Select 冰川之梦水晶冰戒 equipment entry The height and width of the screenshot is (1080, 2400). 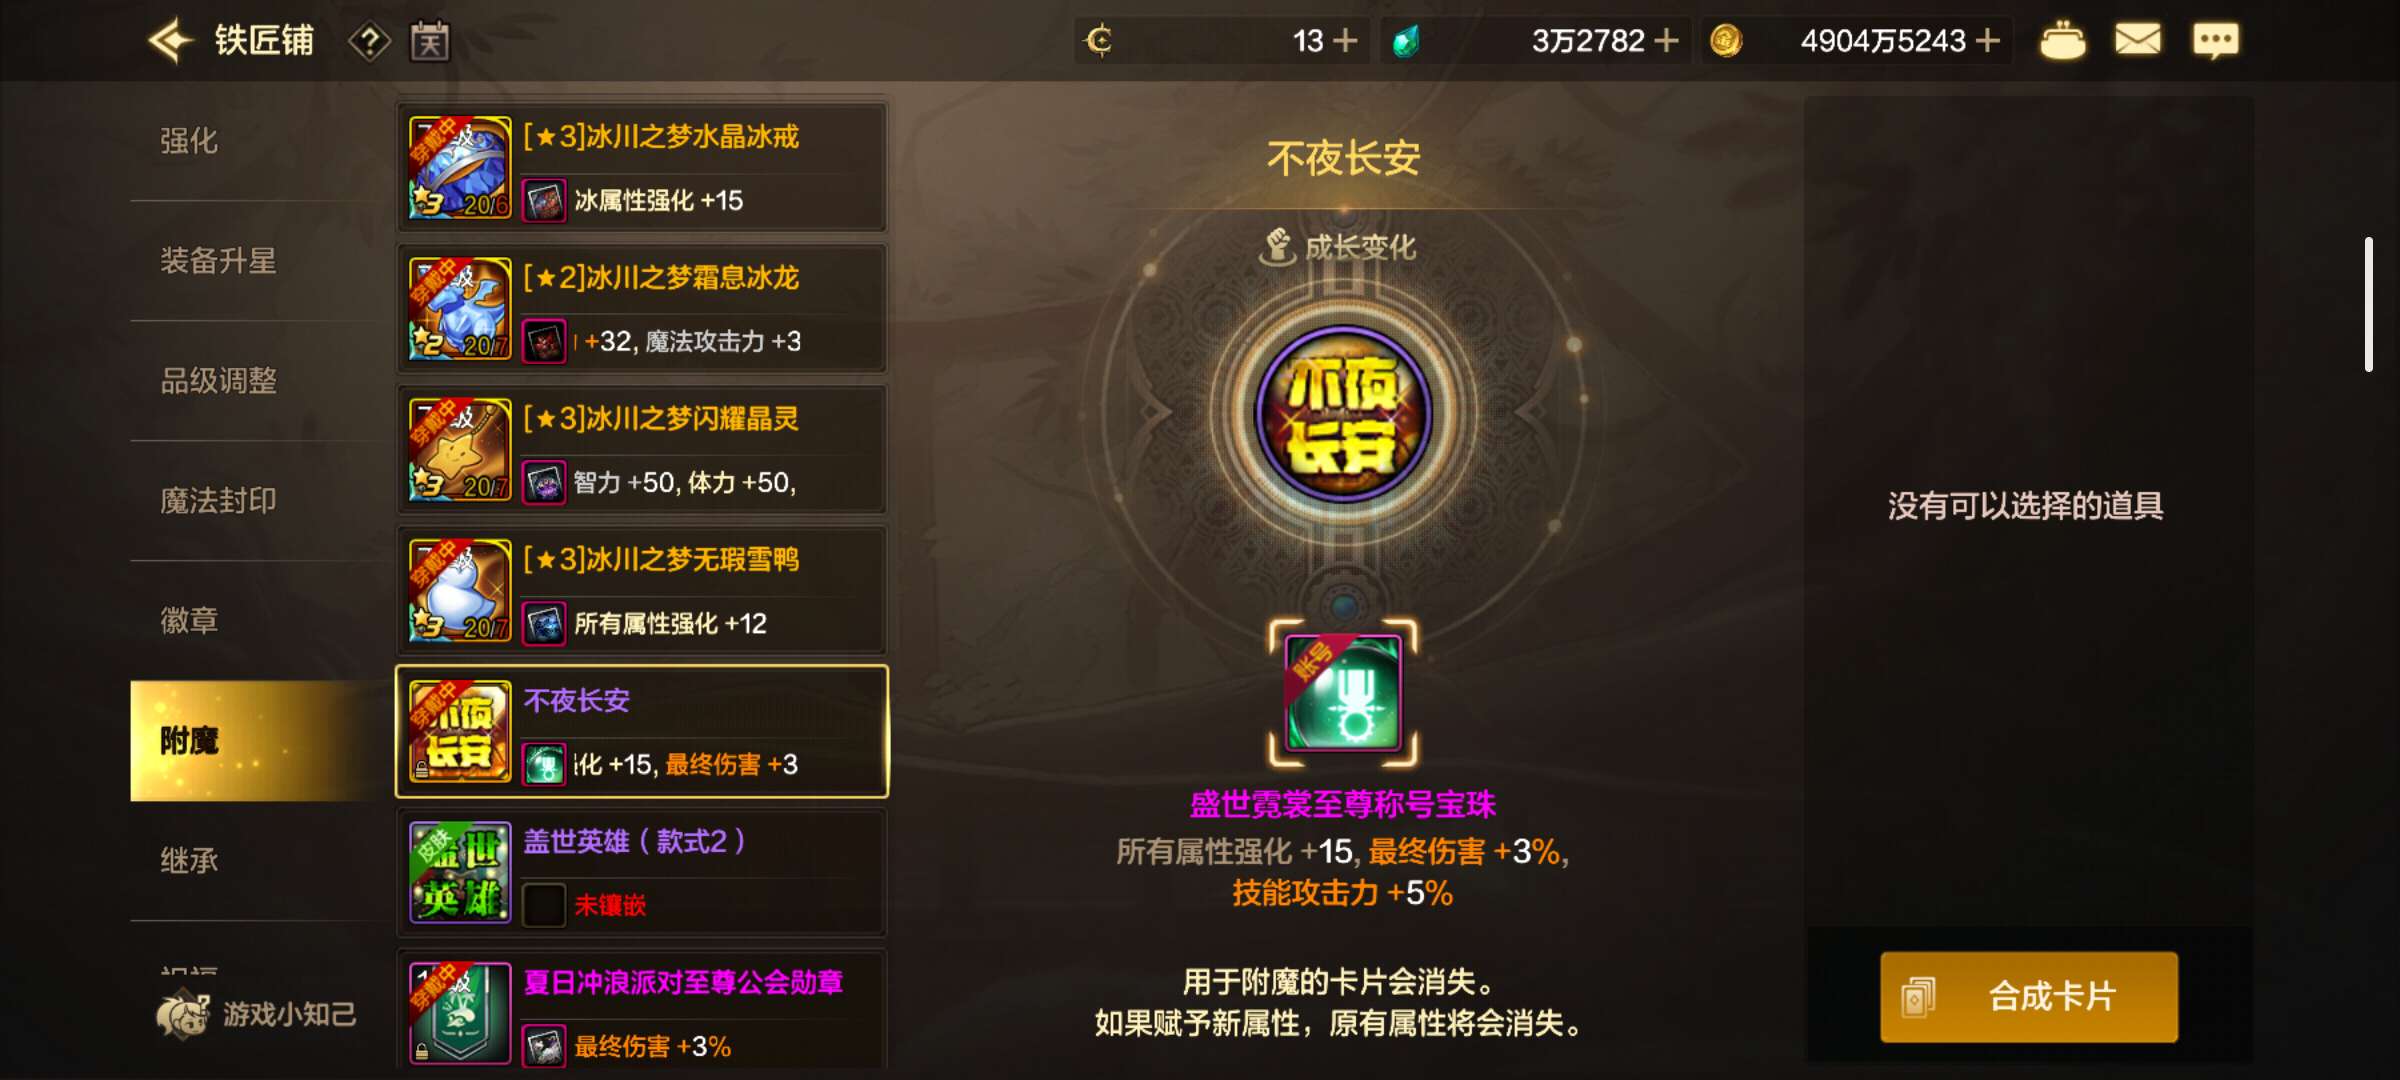coord(642,168)
